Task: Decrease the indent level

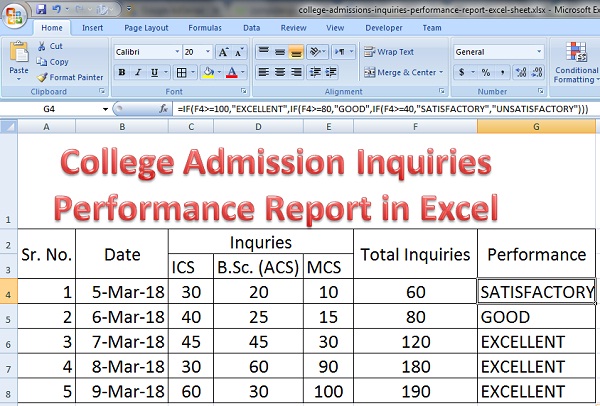Action: click(x=315, y=72)
